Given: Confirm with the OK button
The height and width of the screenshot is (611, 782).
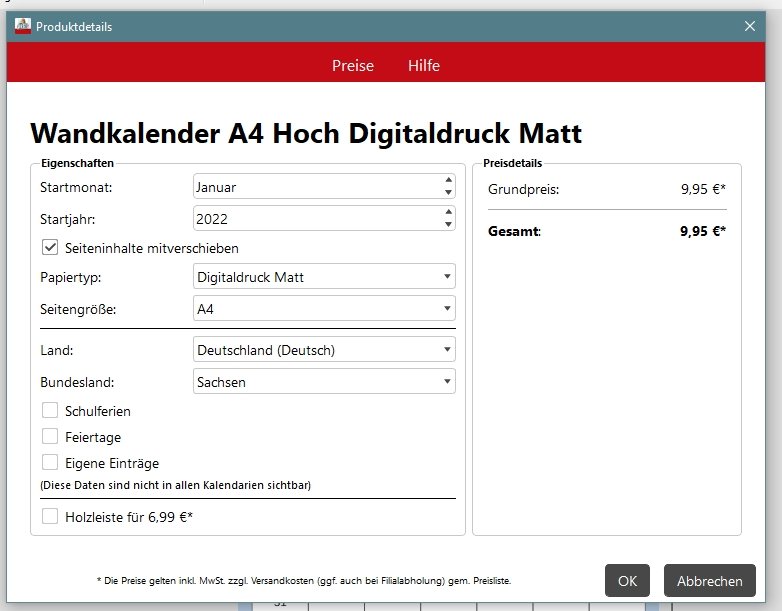Looking at the screenshot, I should click(x=627, y=581).
